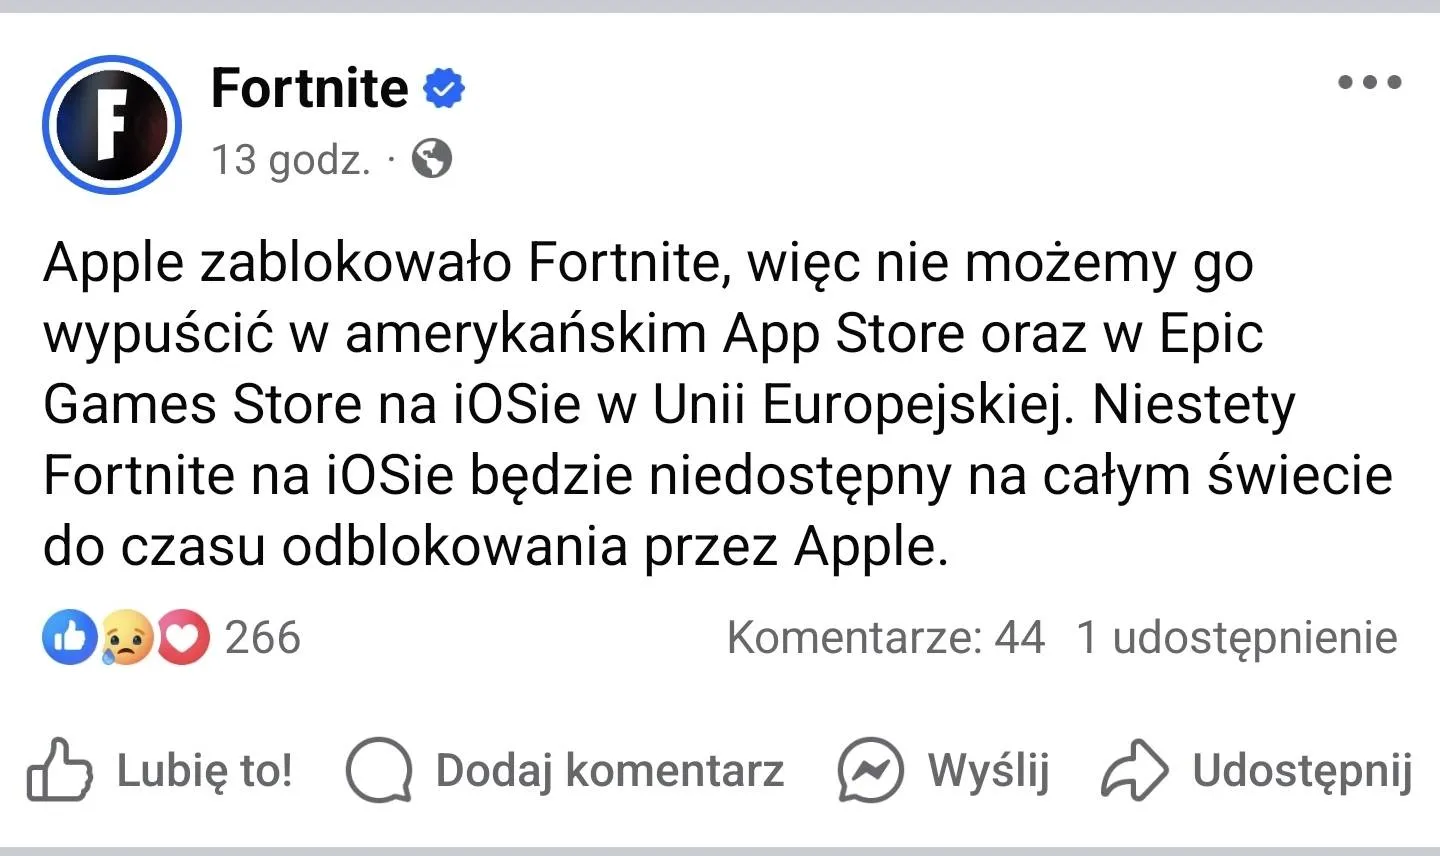Open the Fortnite profile picture
1440x856 pixels.
(x=112, y=125)
